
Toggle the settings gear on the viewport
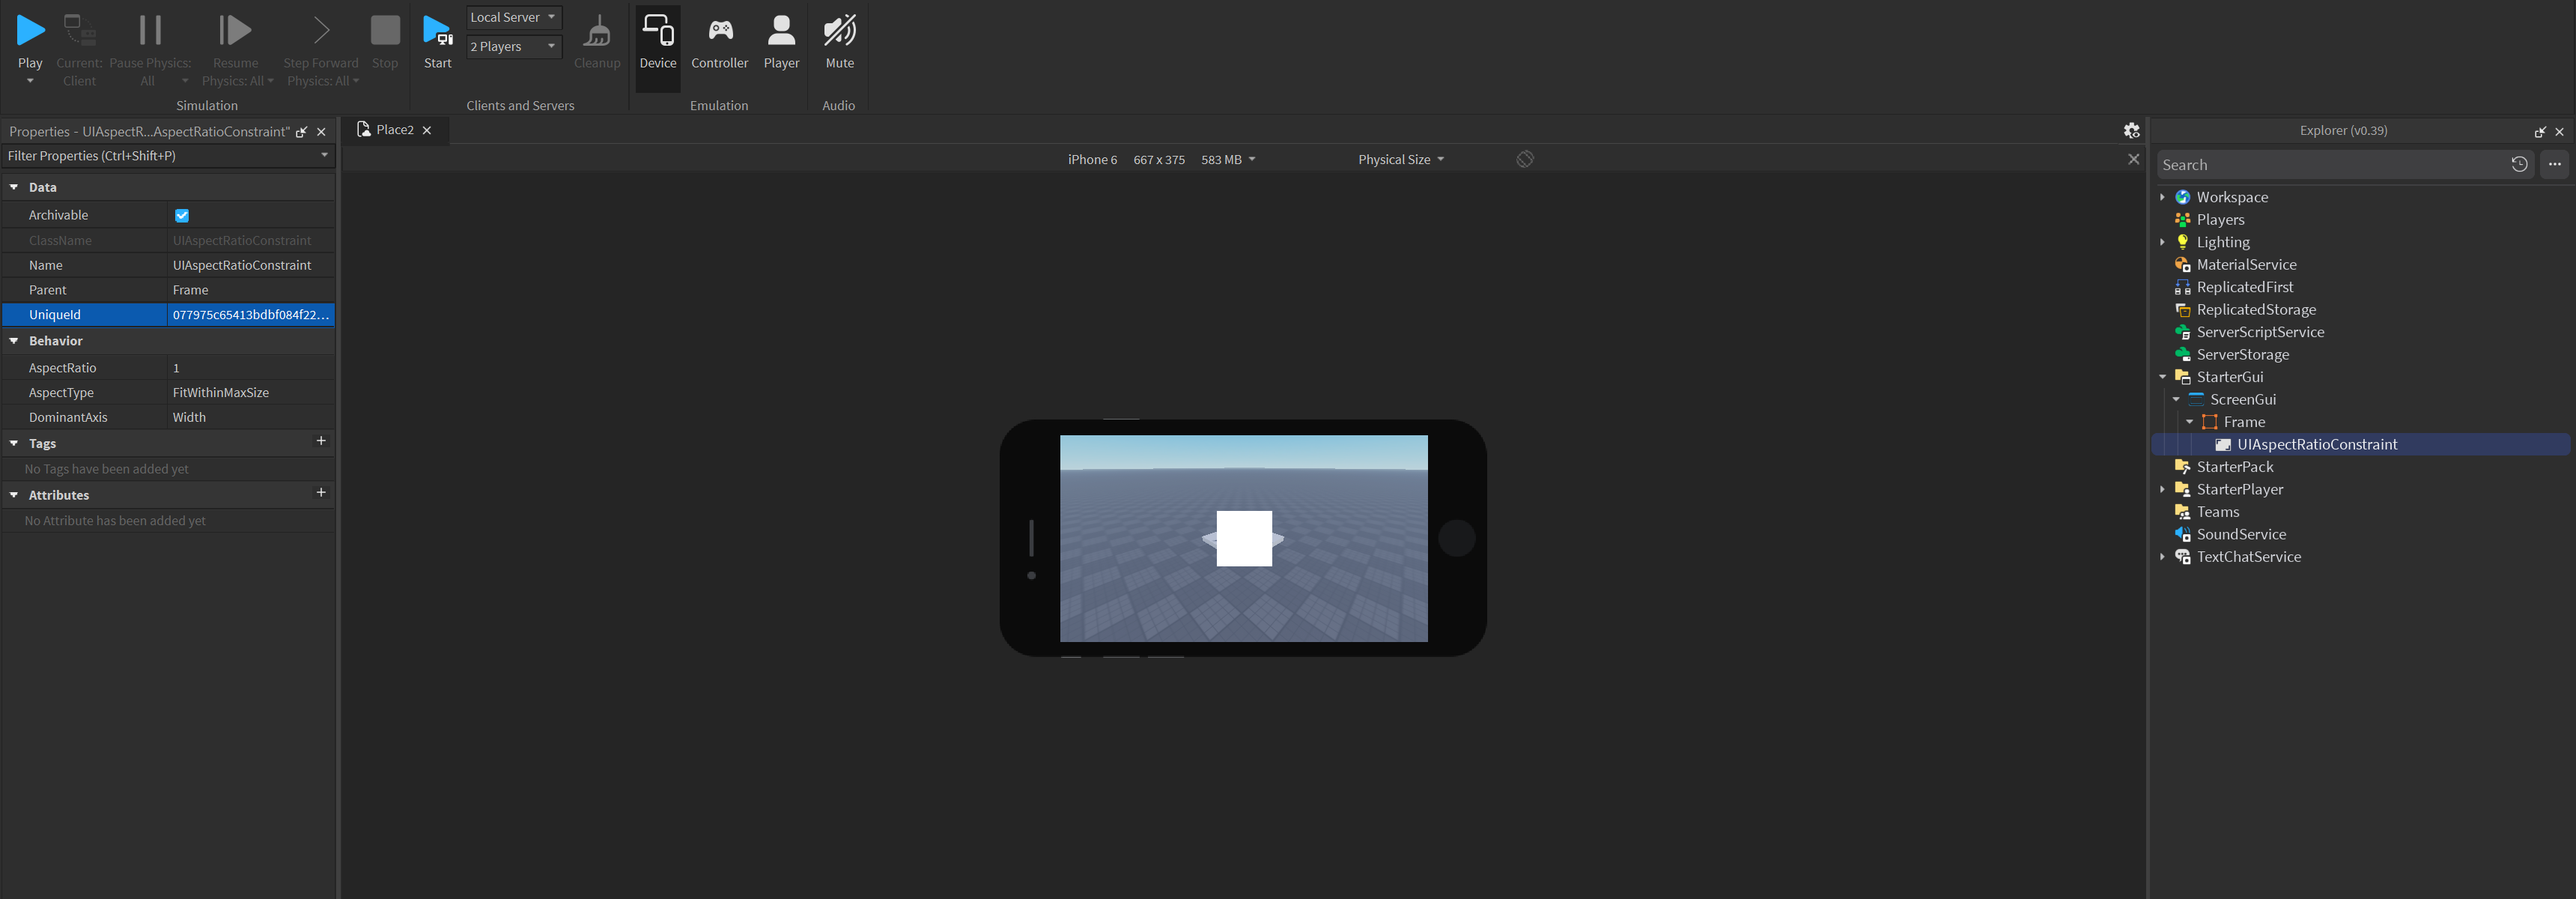click(x=2131, y=130)
